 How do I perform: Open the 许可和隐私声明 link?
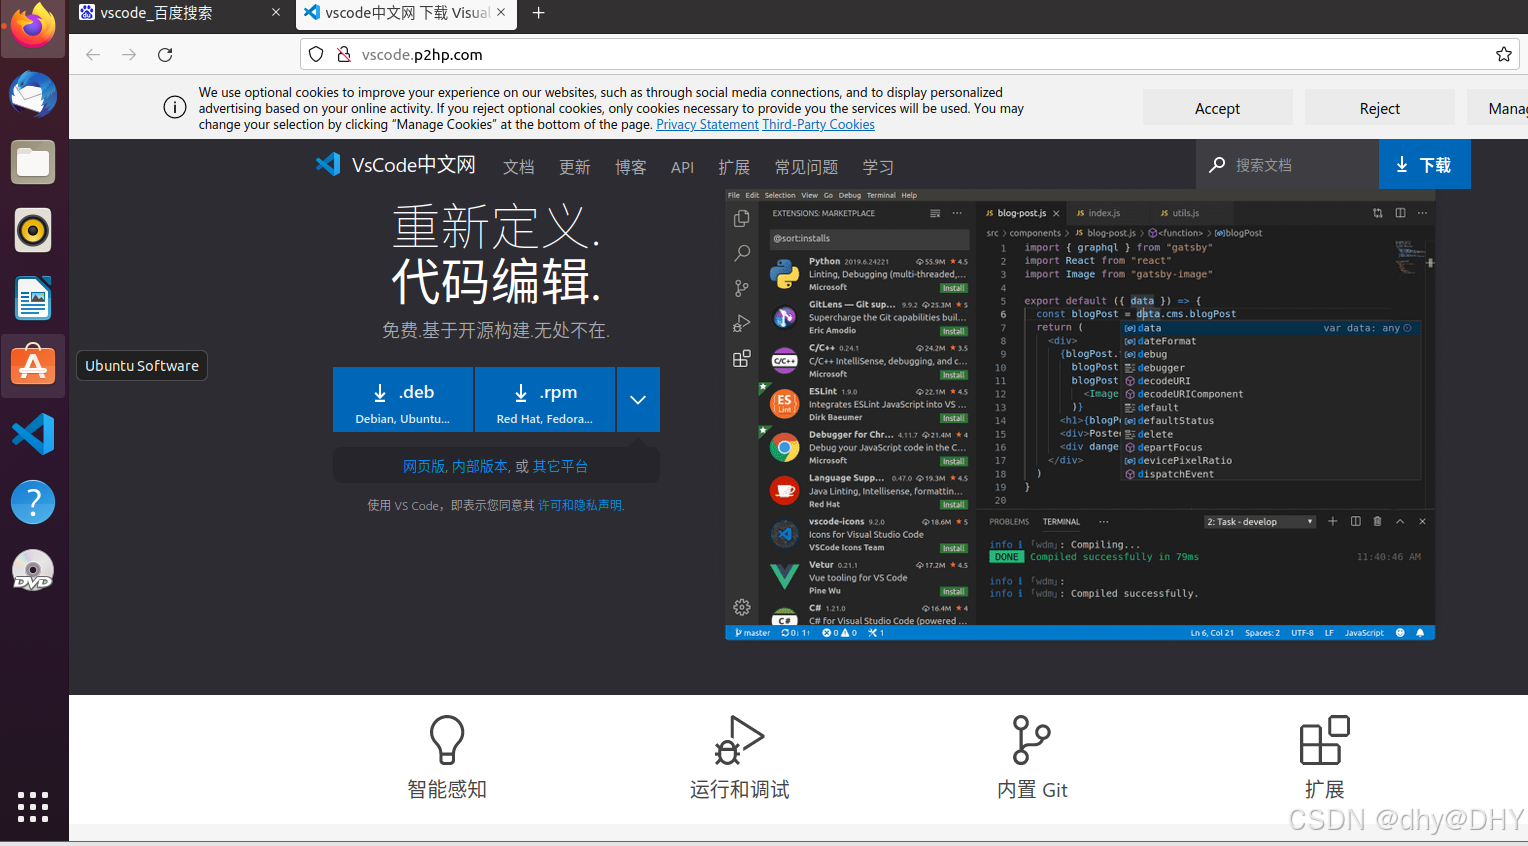tap(580, 505)
